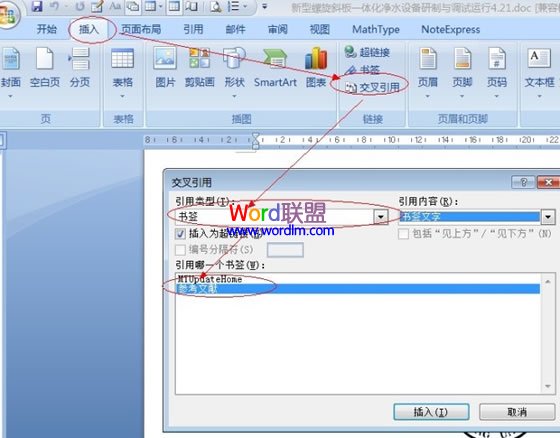
Task: Select the highlighted 参考文献 bookmark row
Action: [x=358, y=289]
